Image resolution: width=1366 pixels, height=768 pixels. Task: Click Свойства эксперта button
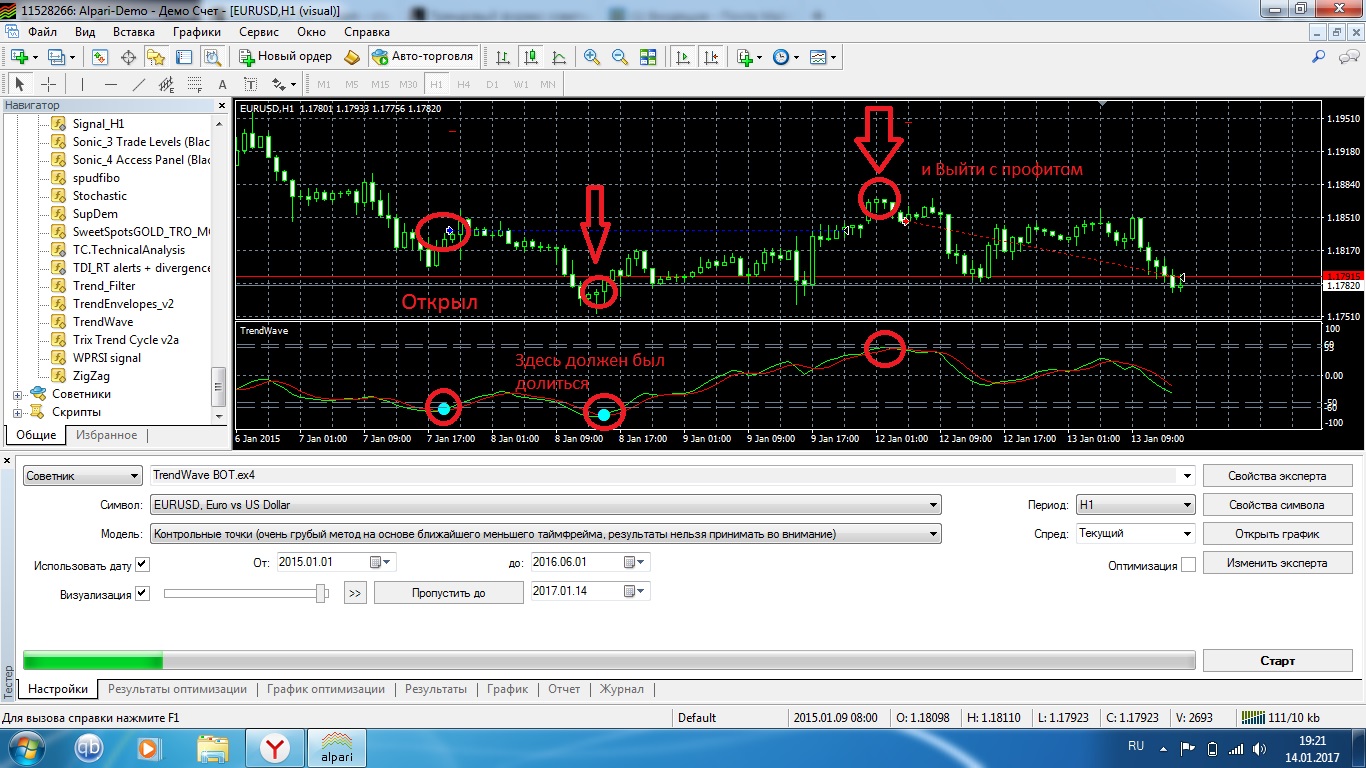tap(1277, 476)
